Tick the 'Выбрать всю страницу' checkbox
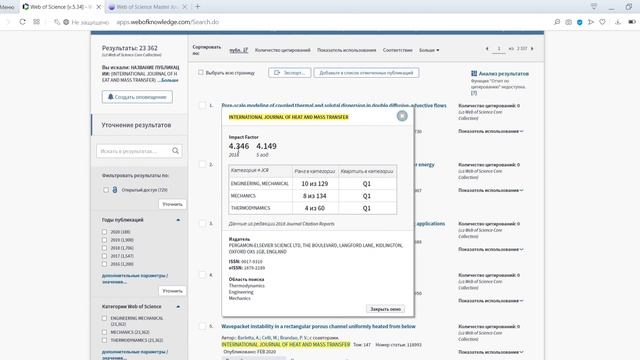The width and height of the screenshot is (640, 360). coord(201,72)
